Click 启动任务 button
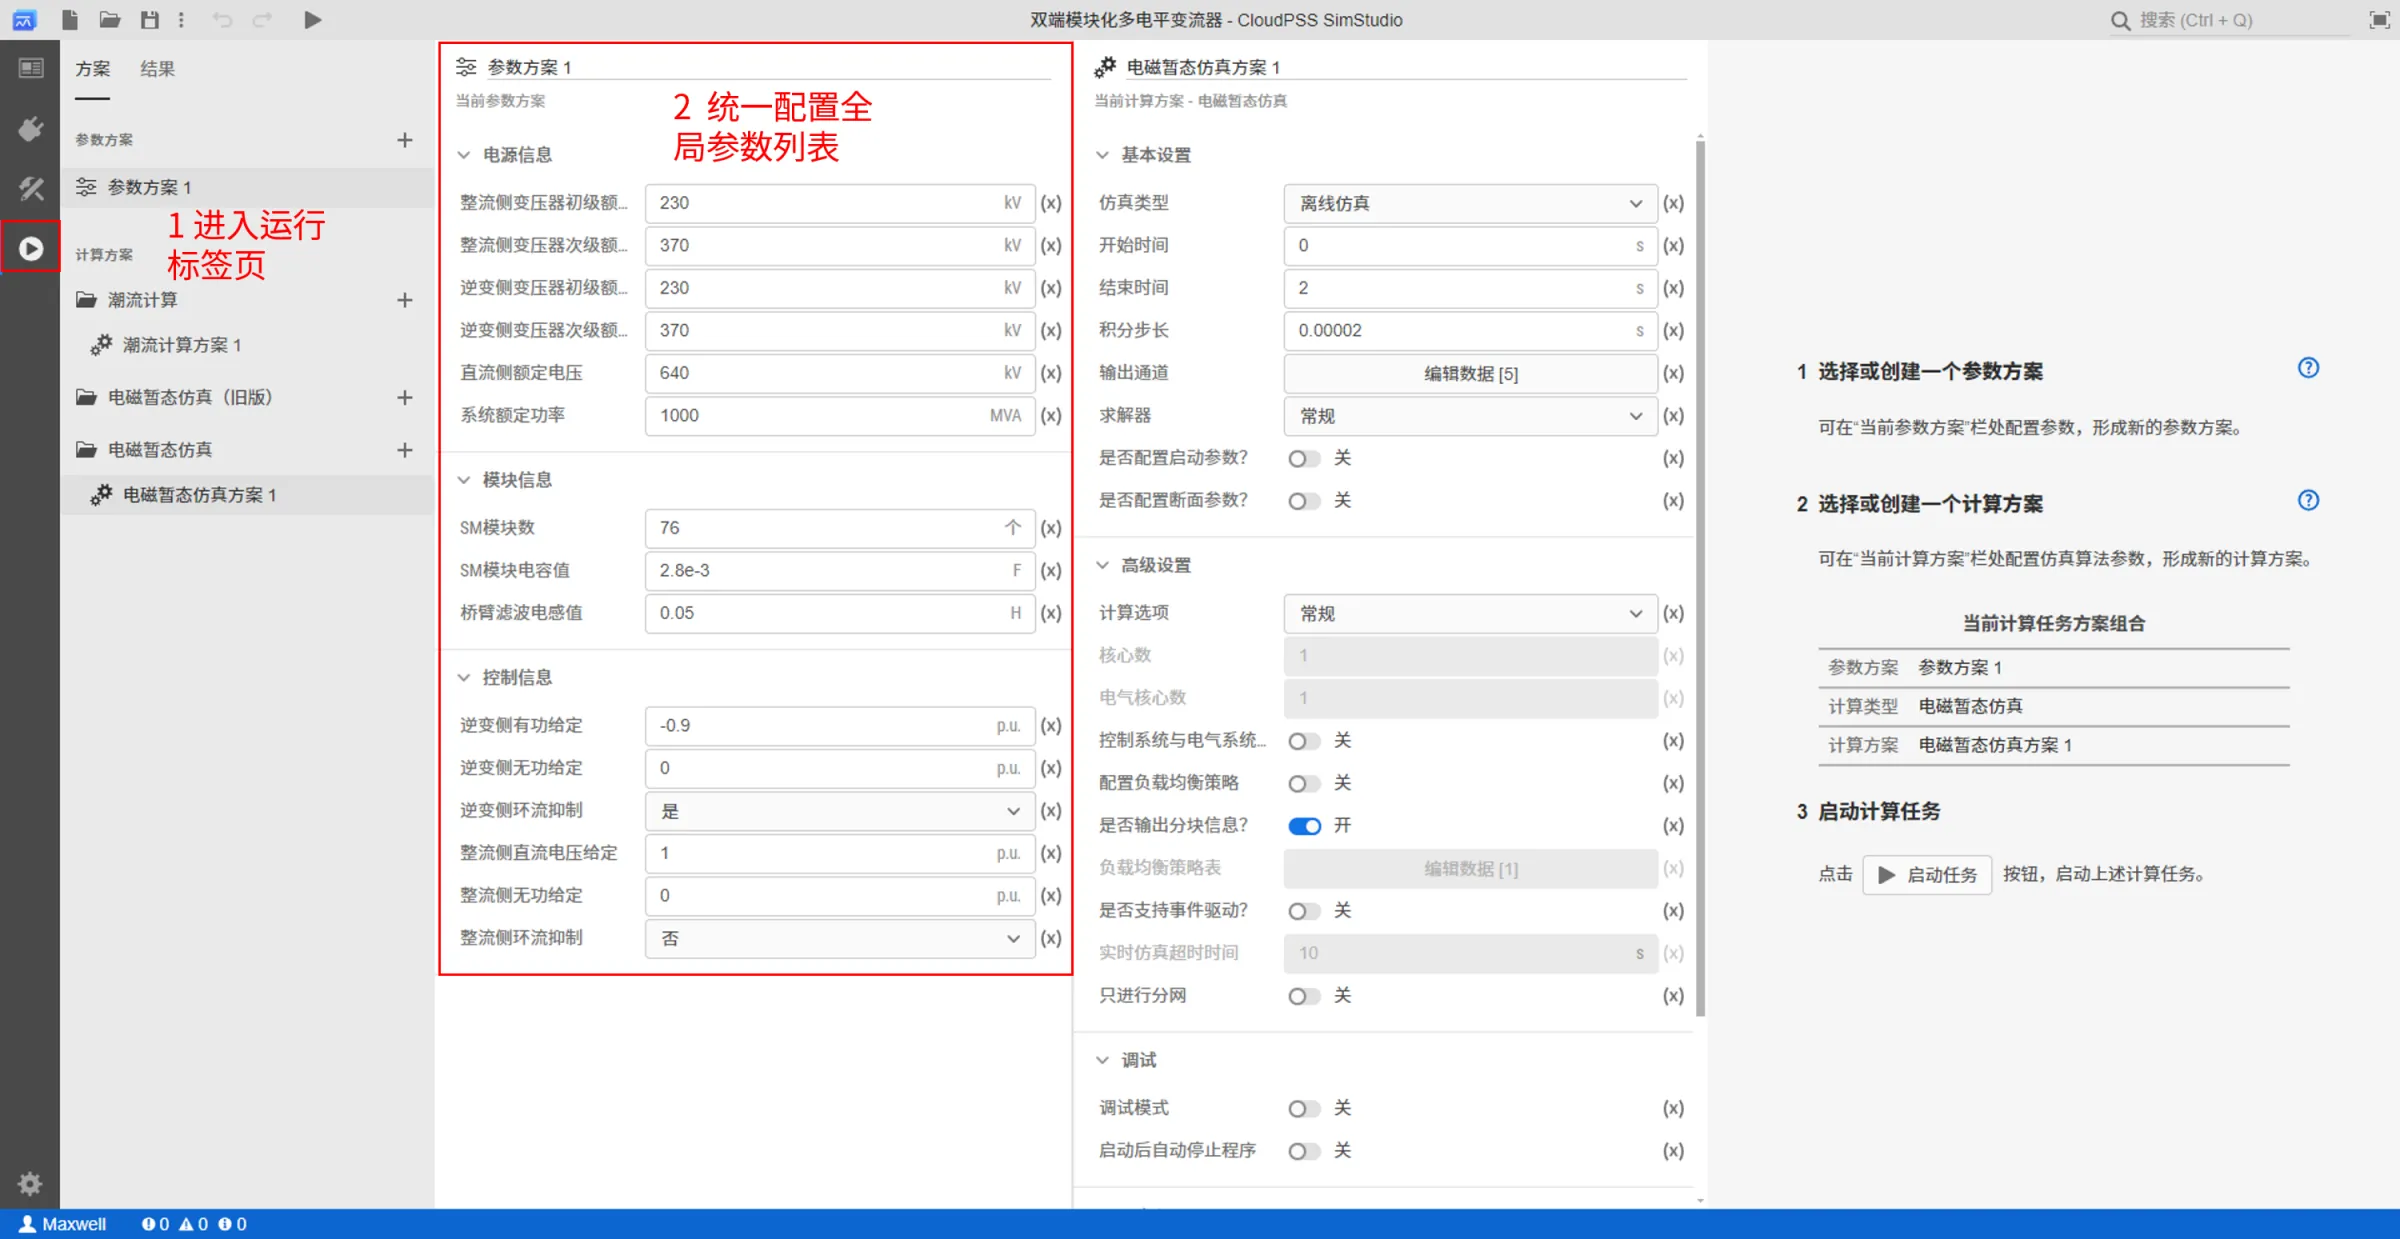 [1927, 875]
